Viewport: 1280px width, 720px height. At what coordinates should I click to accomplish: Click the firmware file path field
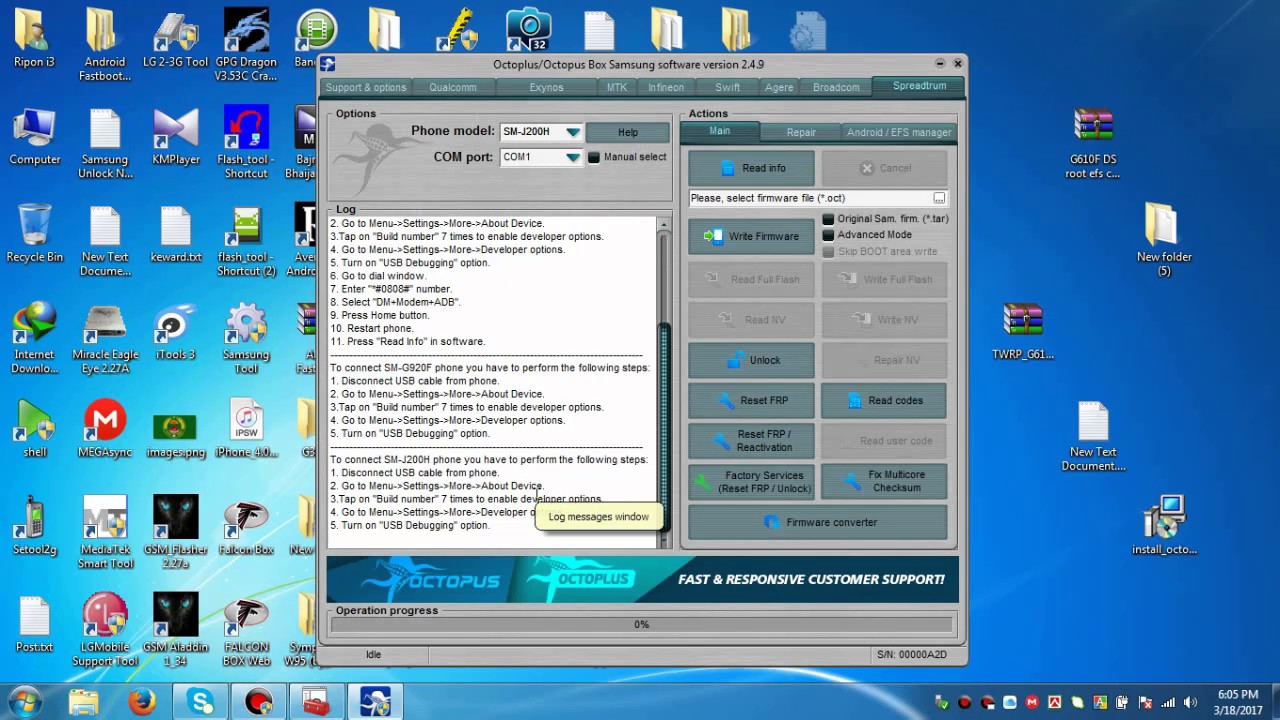(810, 198)
